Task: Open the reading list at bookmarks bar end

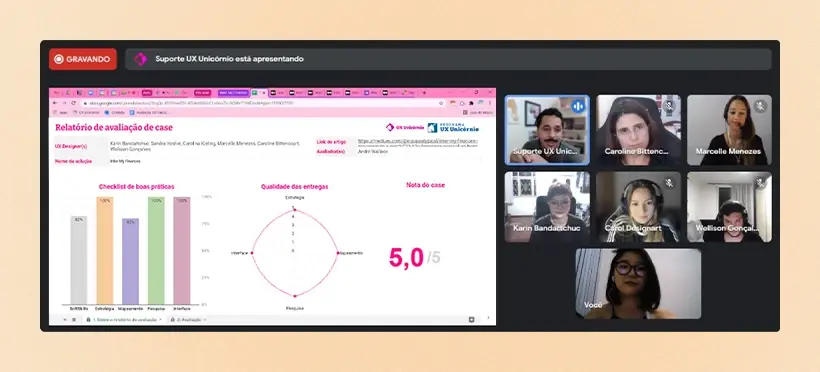Action: click(477, 112)
